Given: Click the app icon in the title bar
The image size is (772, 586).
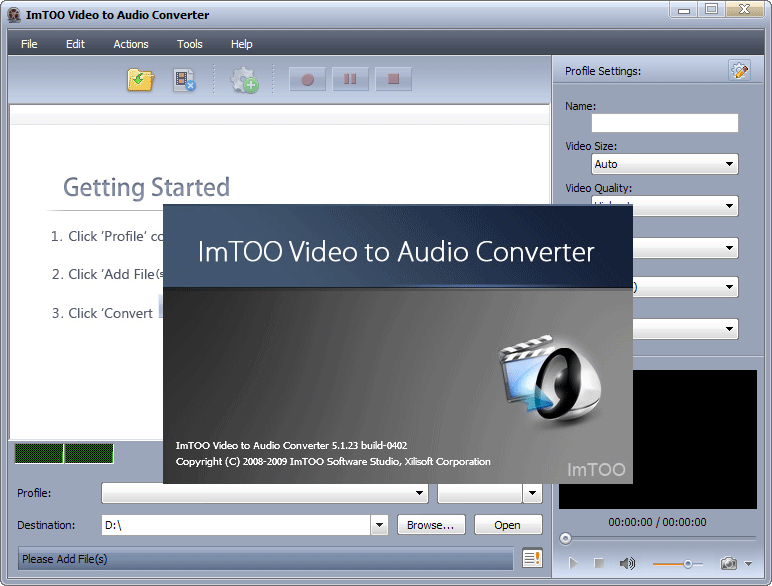Looking at the screenshot, I should (x=14, y=15).
